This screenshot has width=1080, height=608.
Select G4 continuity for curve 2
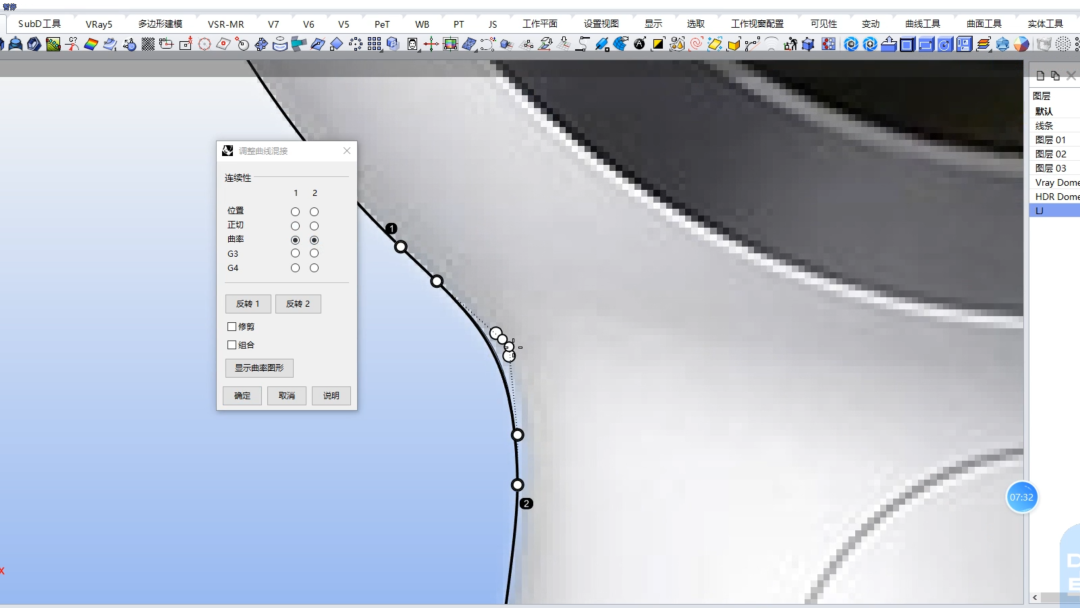[314, 268]
